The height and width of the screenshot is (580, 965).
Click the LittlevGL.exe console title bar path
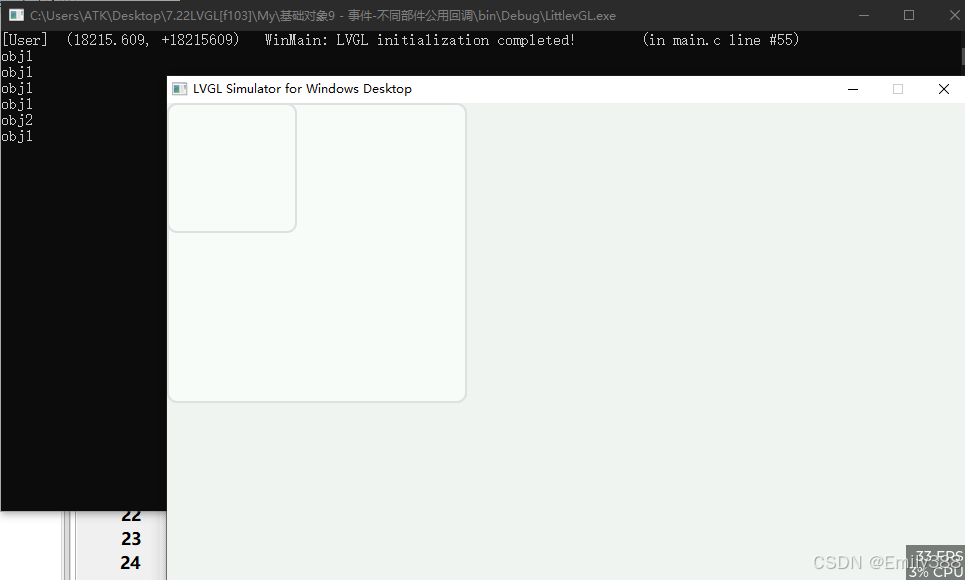pyautogui.click(x=320, y=15)
